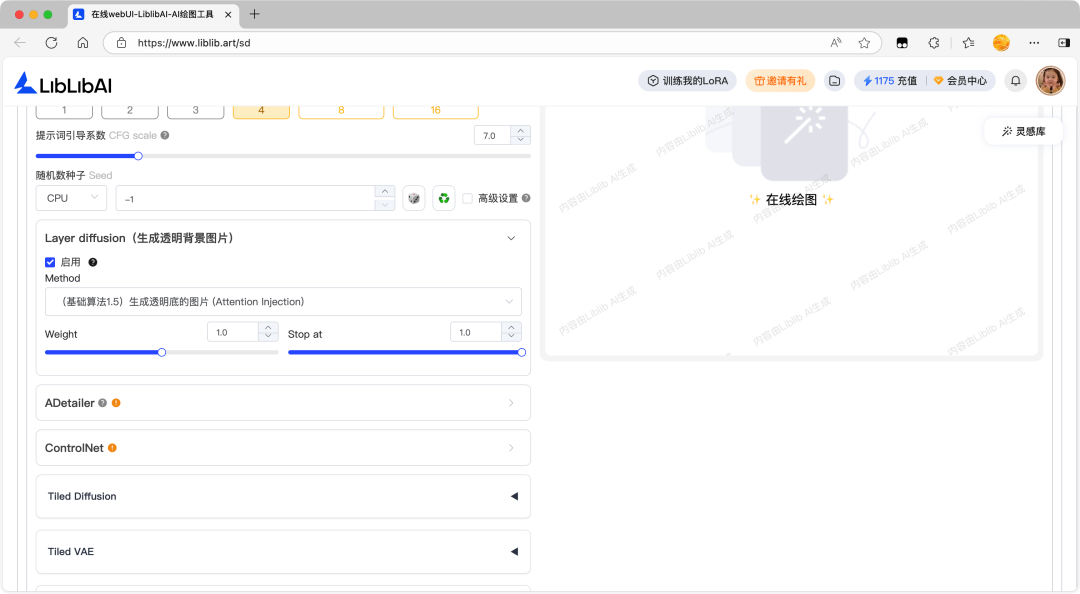Select batch option 4
Screen dimensions: 1080x594
(x=261, y=110)
